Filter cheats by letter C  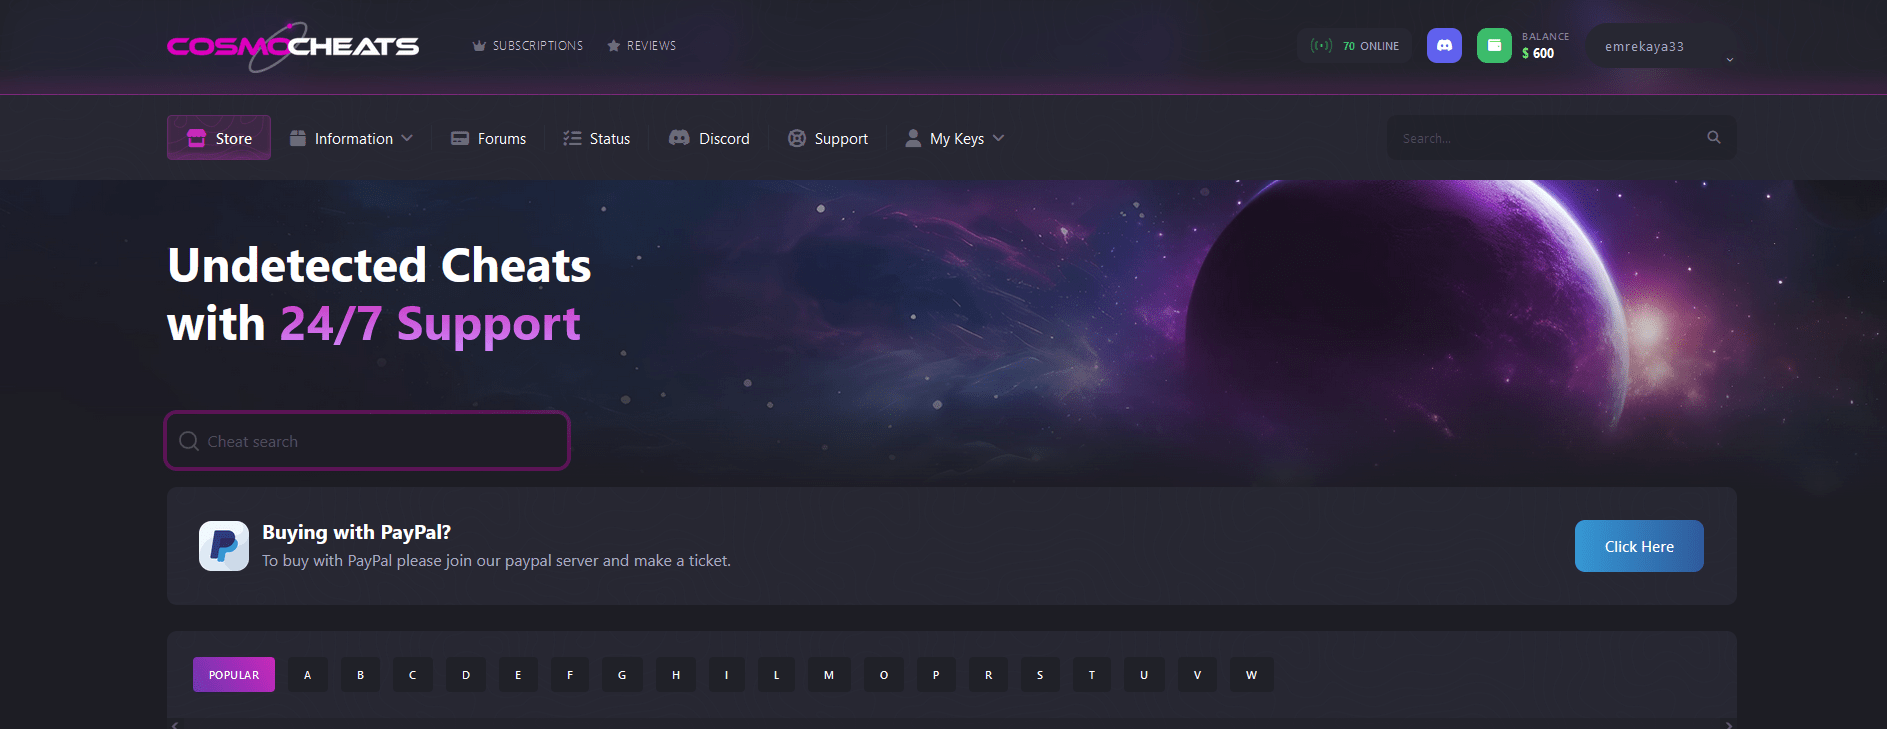pyautogui.click(x=412, y=675)
